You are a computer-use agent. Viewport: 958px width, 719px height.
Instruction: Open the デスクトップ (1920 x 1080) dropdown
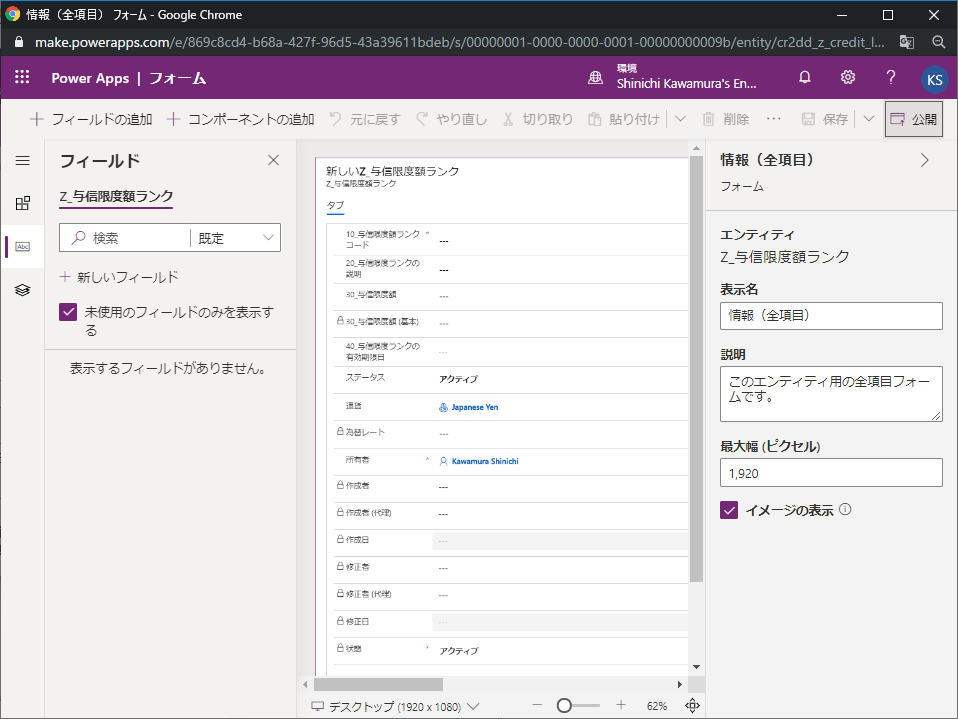point(395,707)
